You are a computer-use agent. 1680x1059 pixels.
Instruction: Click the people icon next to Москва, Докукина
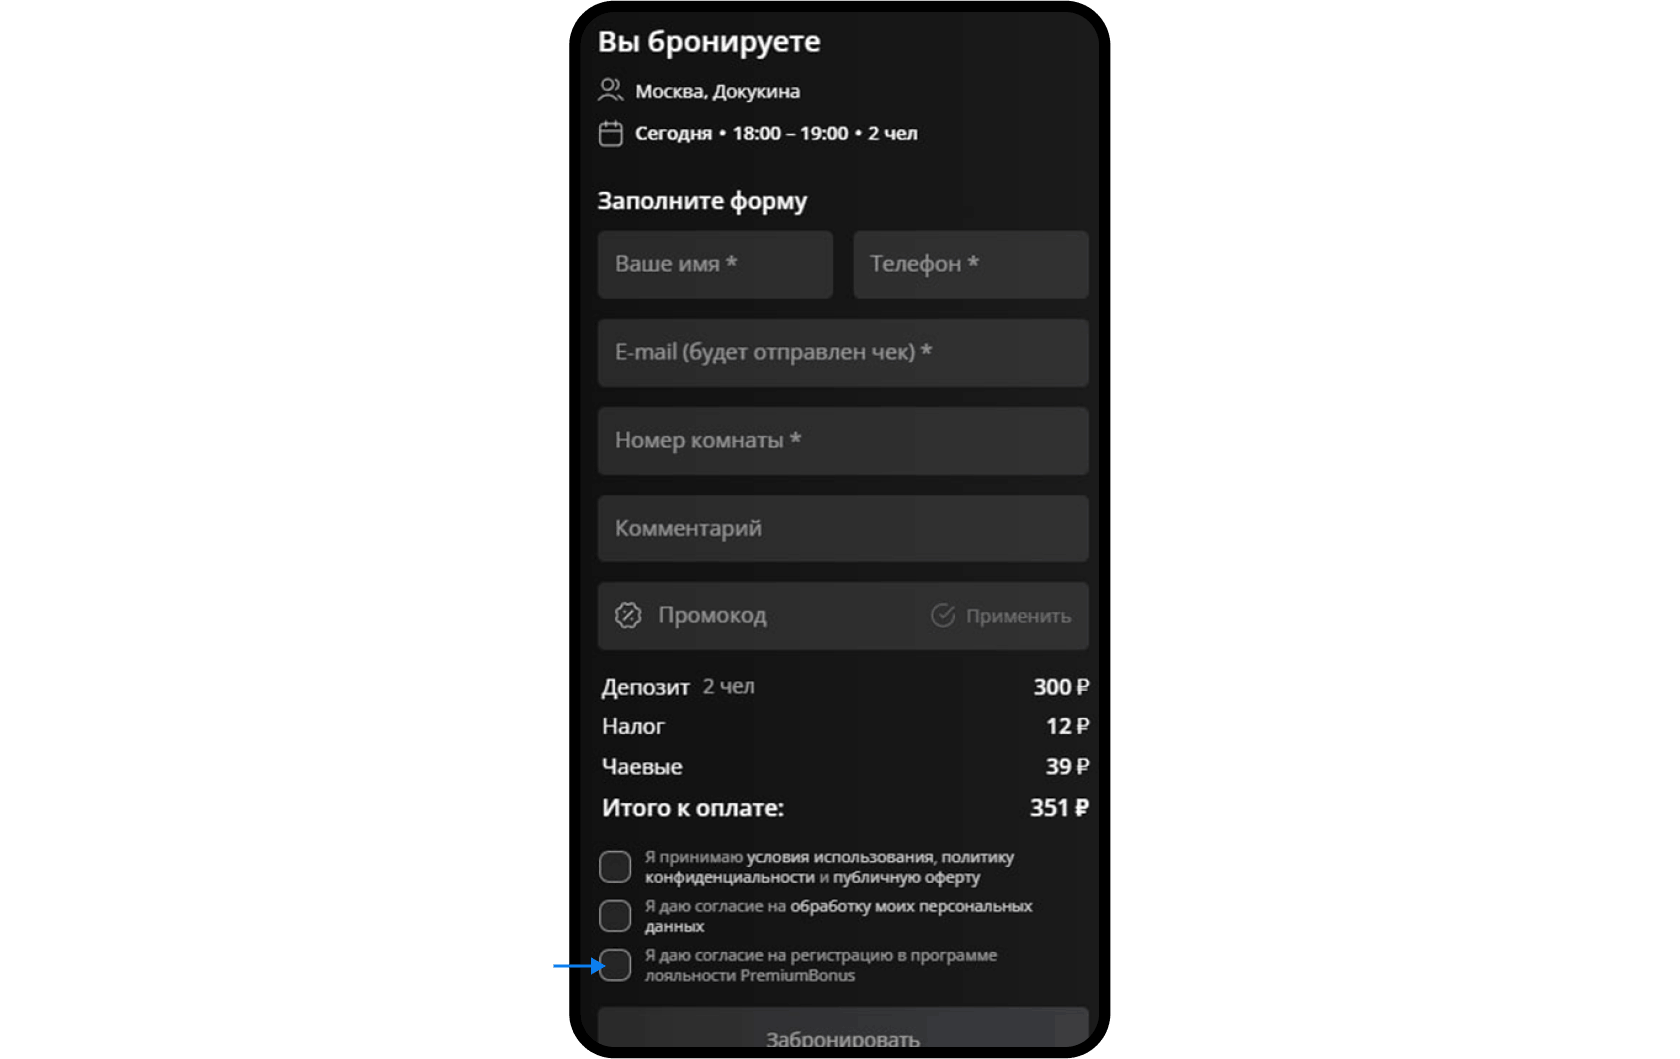[x=611, y=89]
